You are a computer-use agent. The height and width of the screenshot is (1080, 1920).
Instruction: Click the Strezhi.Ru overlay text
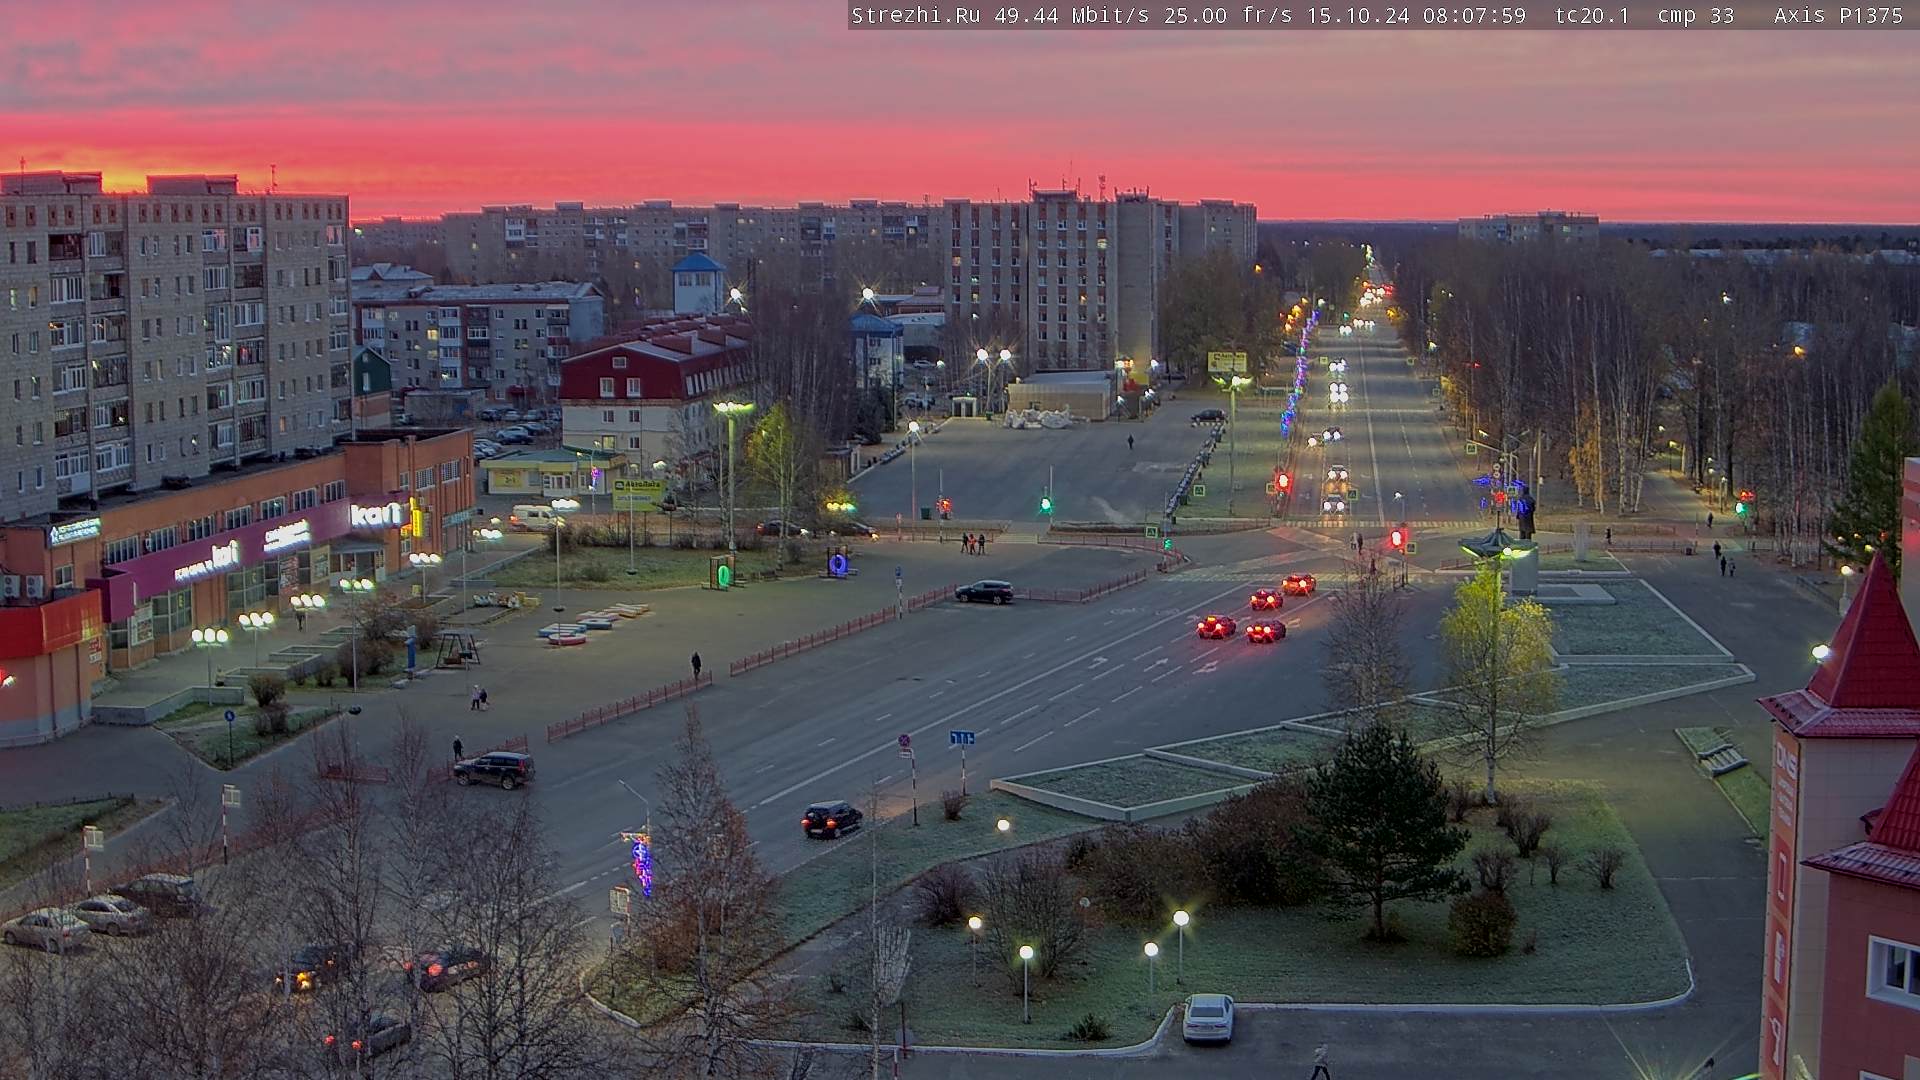click(x=915, y=15)
